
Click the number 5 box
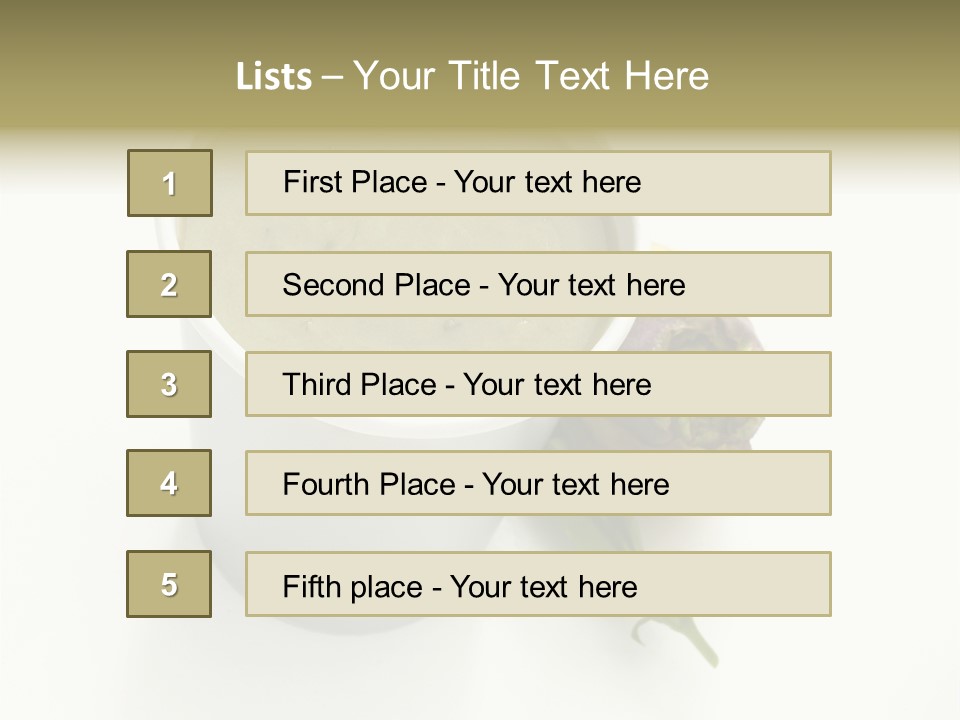pyautogui.click(x=169, y=584)
